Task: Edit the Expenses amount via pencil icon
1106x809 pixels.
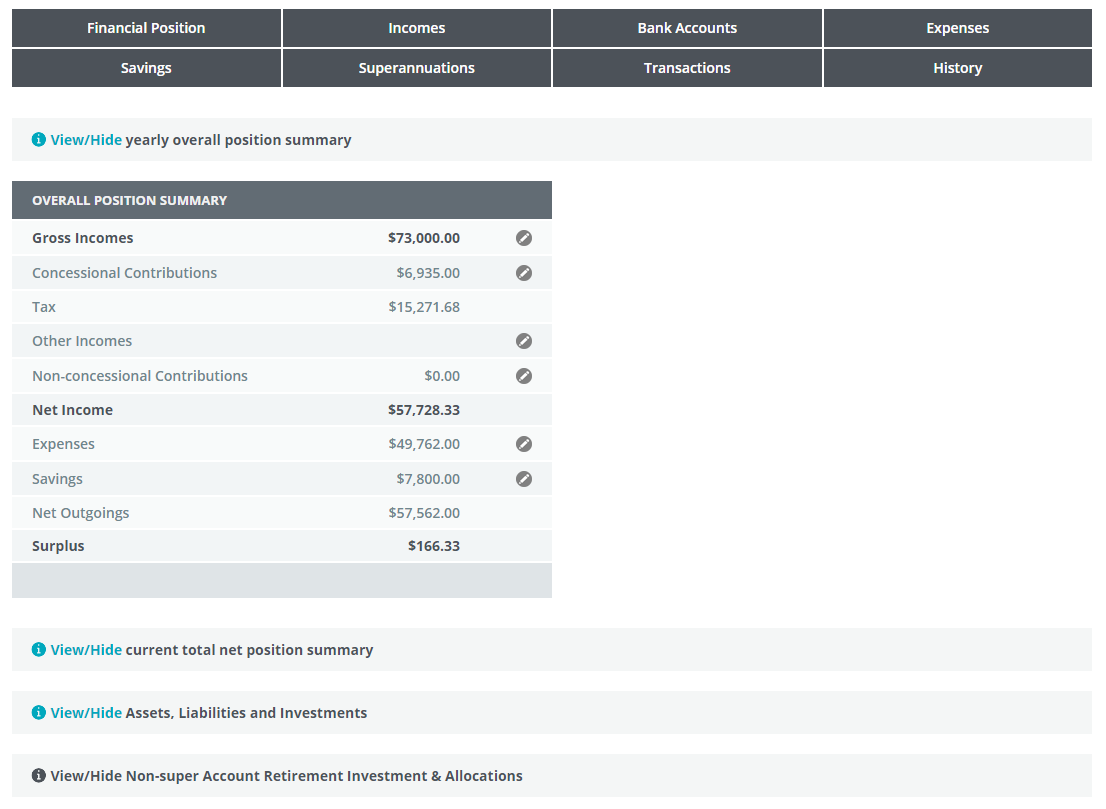Action: [524, 443]
